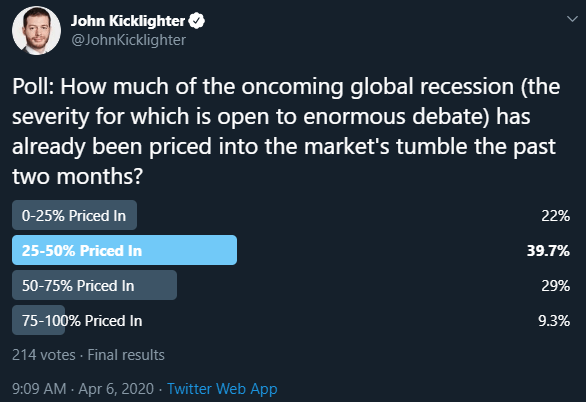Click the 29% poll result value
The image size is (586, 402).
[555, 286]
